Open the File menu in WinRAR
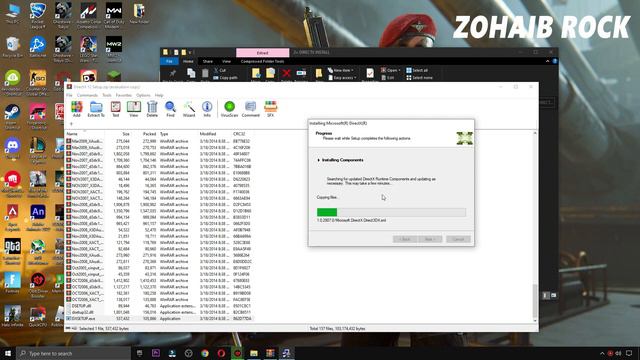640x360 pixels. coord(69,95)
